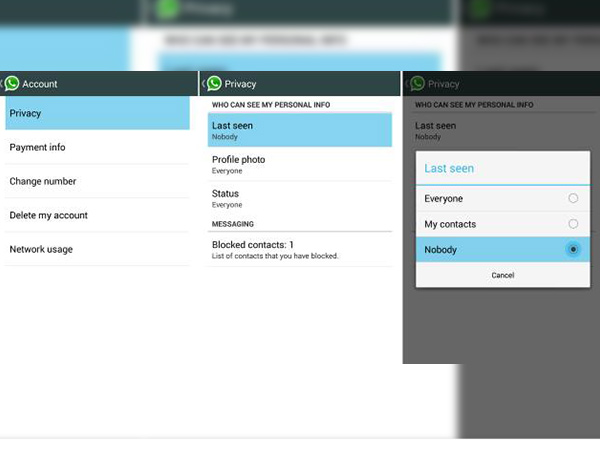Open the Status privacy setting
This screenshot has height=450, width=600.
(300, 198)
